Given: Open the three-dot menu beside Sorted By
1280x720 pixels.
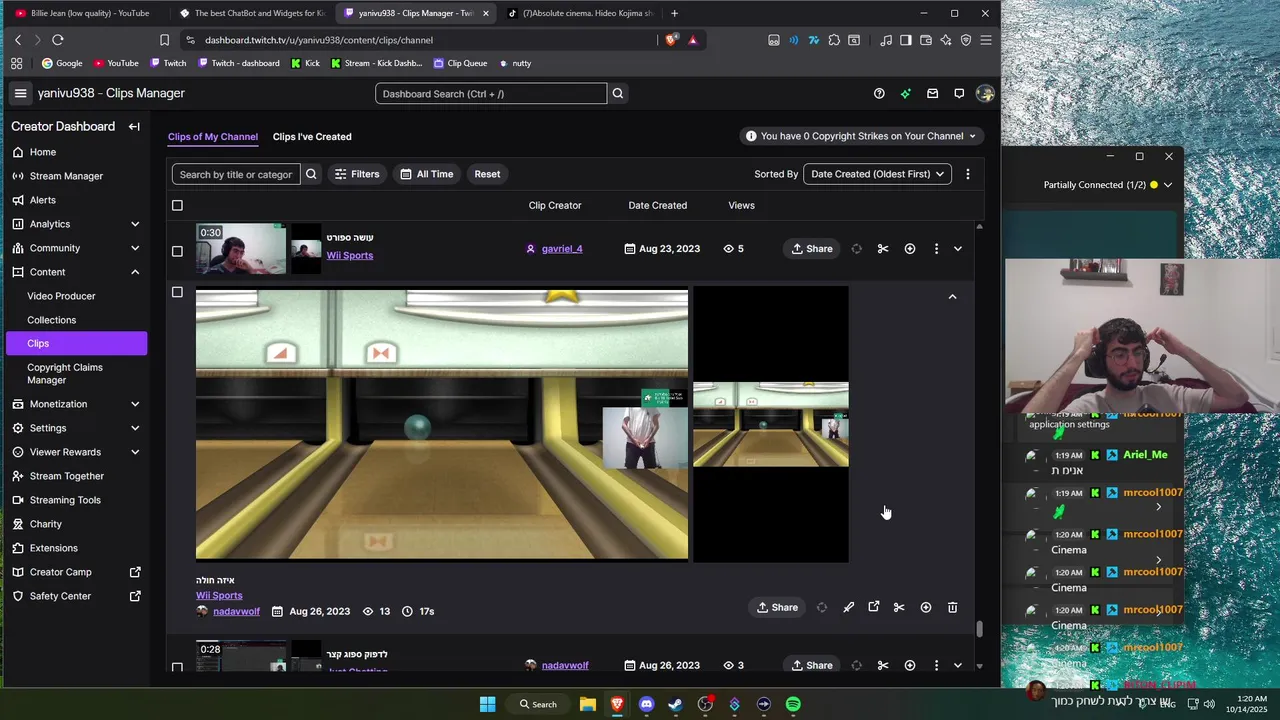Looking at the screenshot, I should coord(967,174).
